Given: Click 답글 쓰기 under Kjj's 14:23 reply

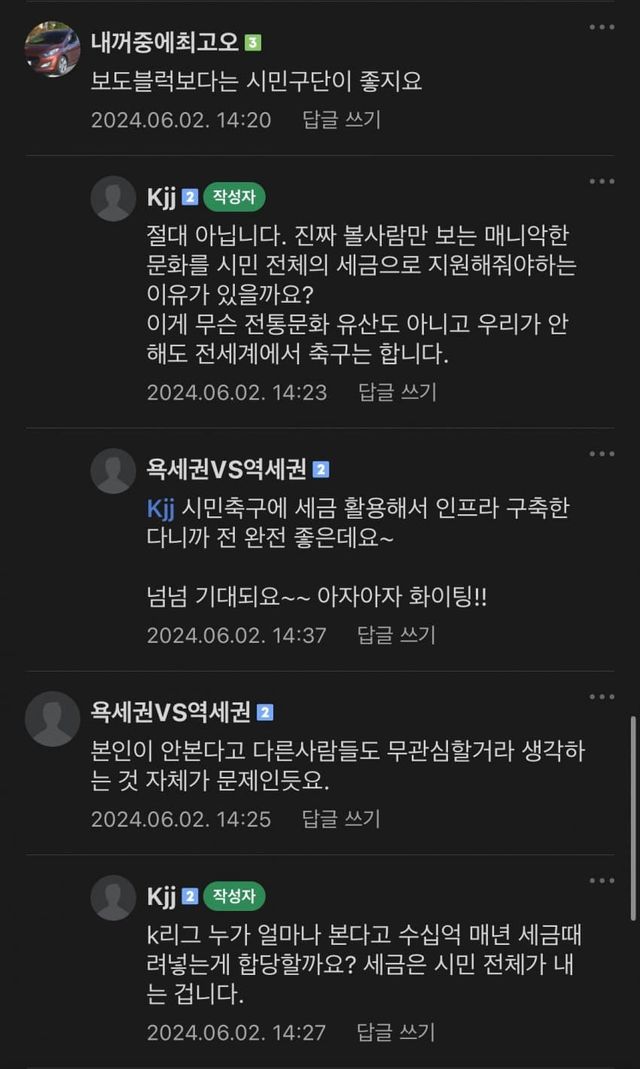Looking at the screenshot, I should pyautogui.click(x=397, y=392).
